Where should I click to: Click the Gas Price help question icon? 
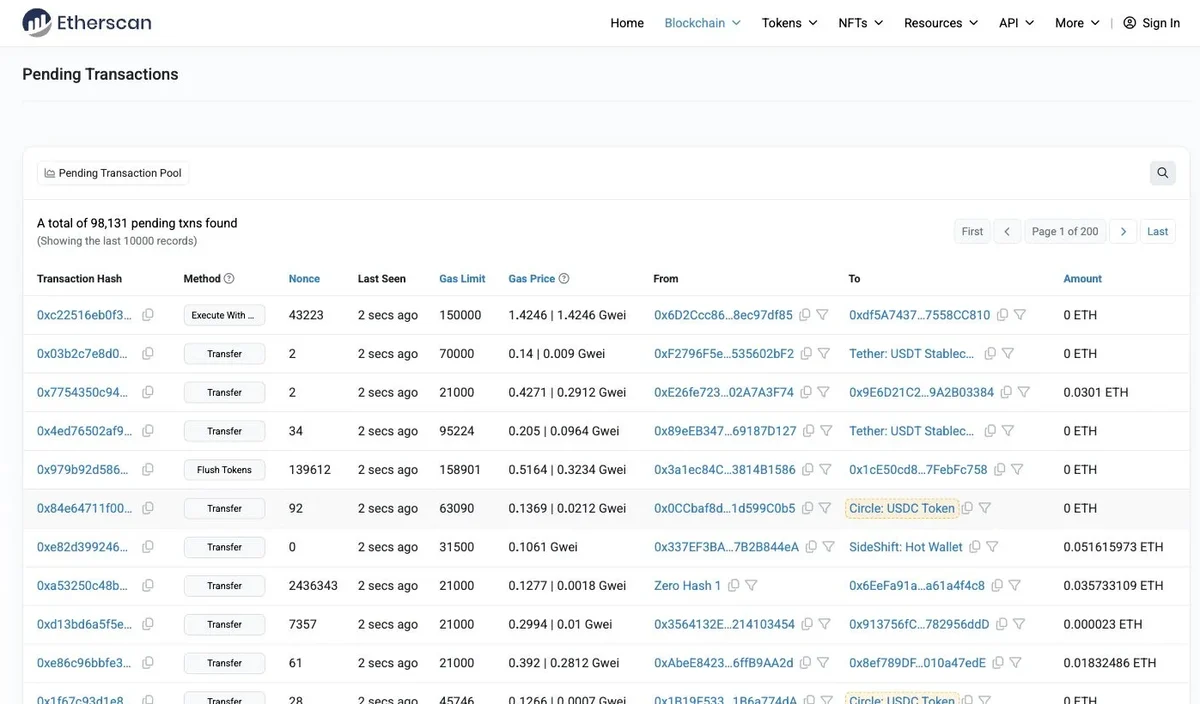564,279
